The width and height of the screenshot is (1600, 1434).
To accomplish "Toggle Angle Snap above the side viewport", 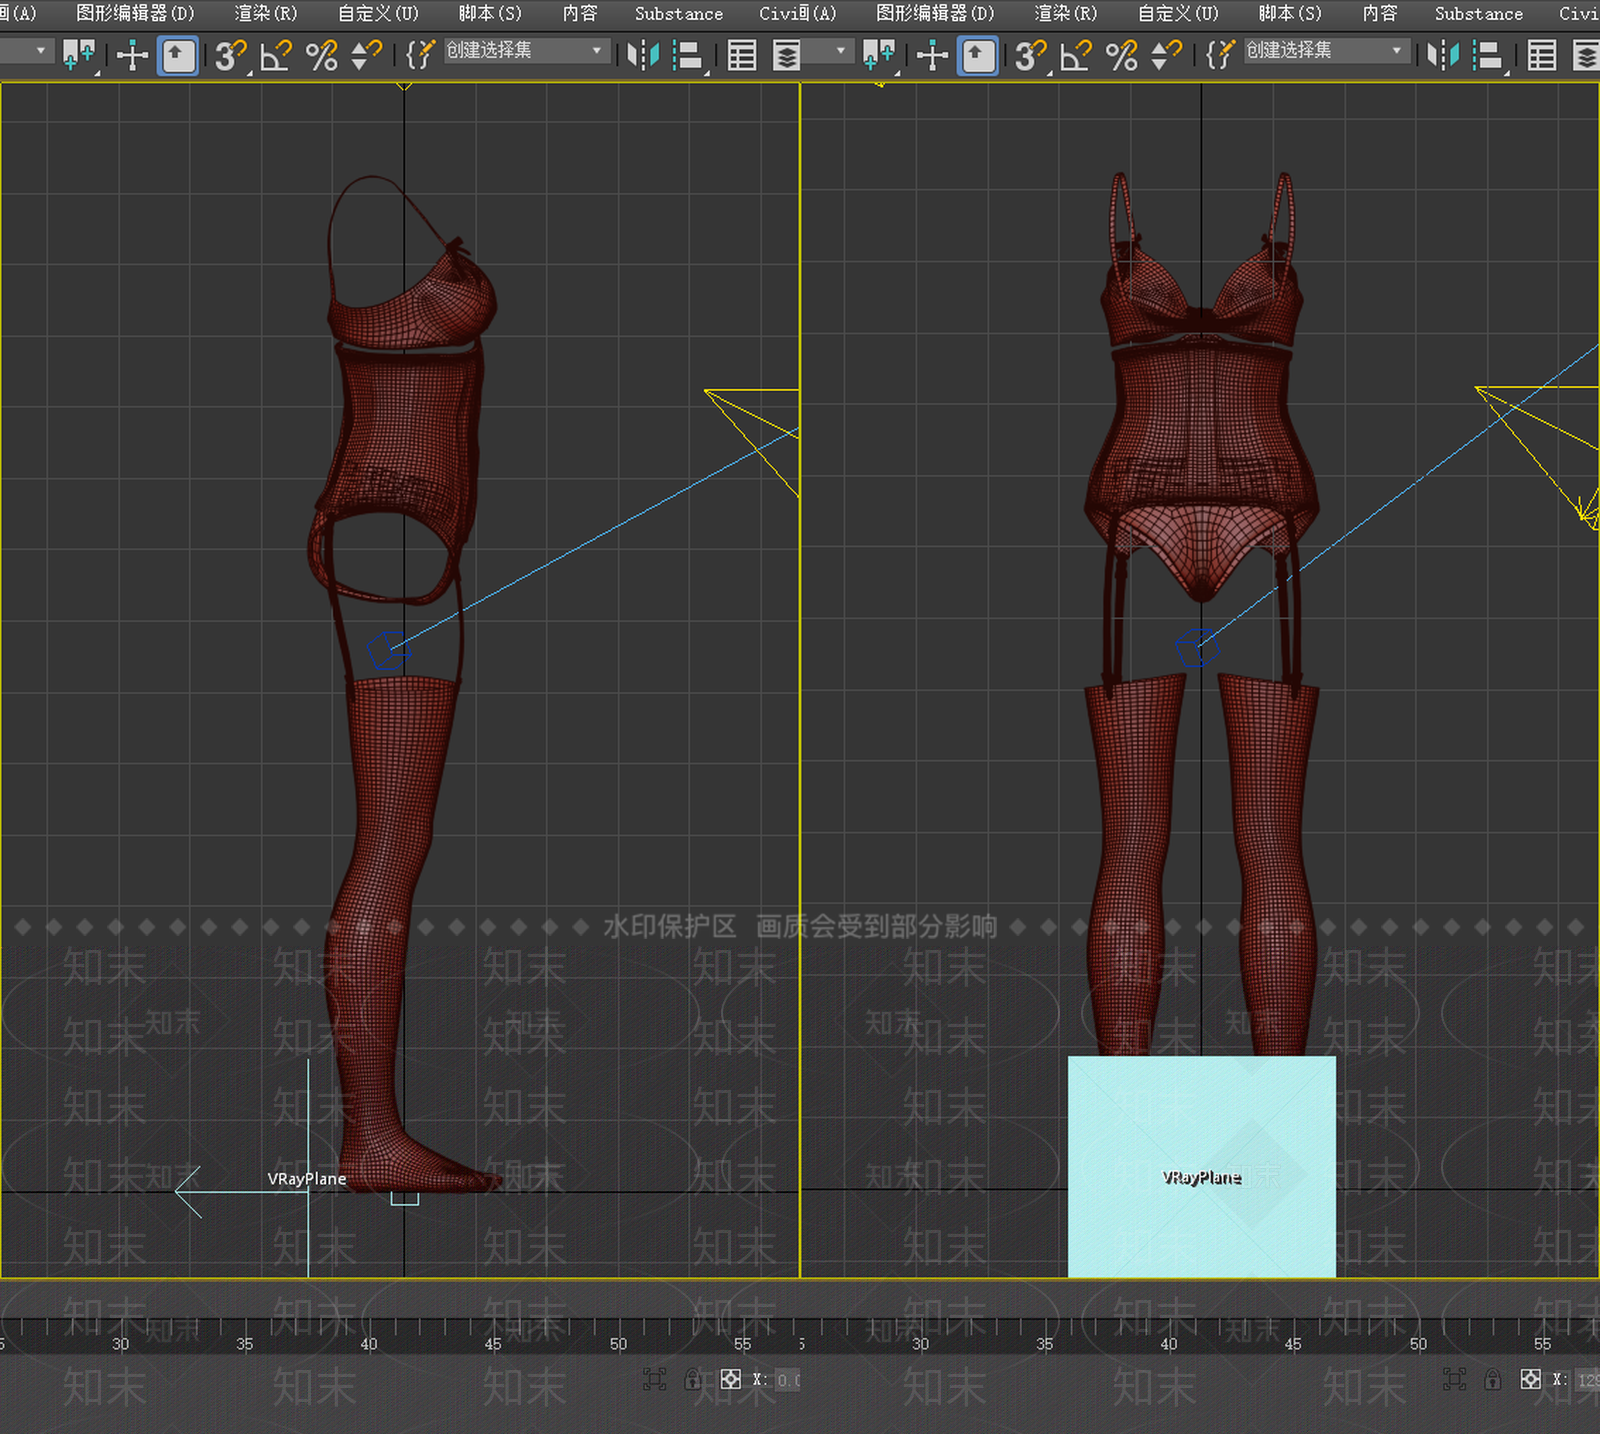I will [275, 55].
